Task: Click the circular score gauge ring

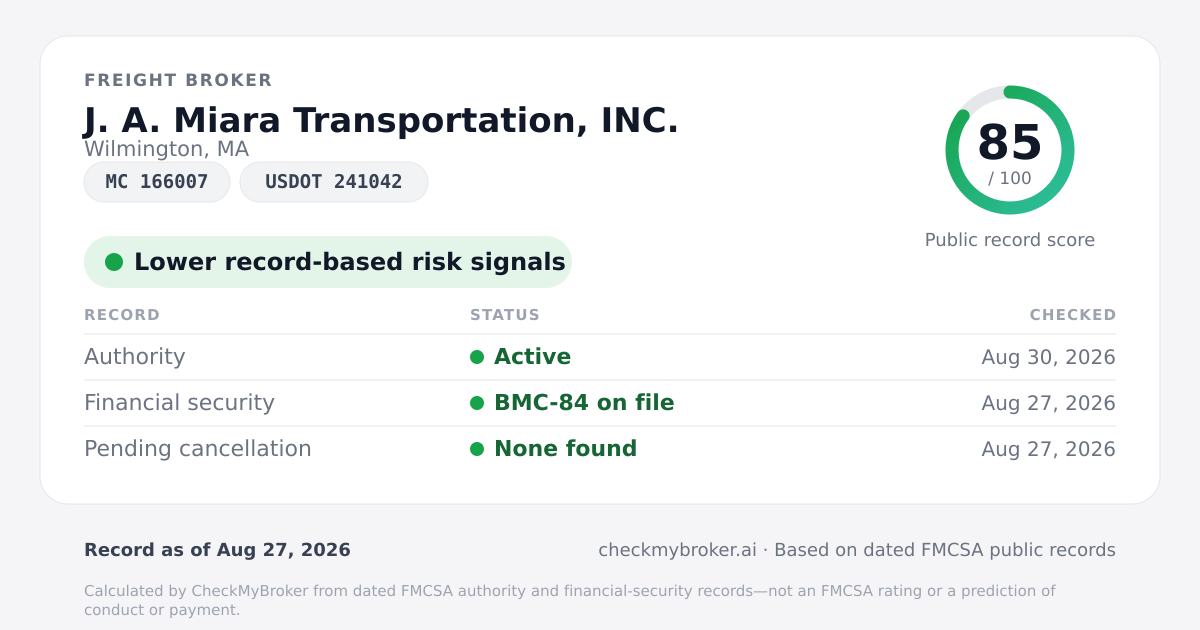Action: 1010,150
